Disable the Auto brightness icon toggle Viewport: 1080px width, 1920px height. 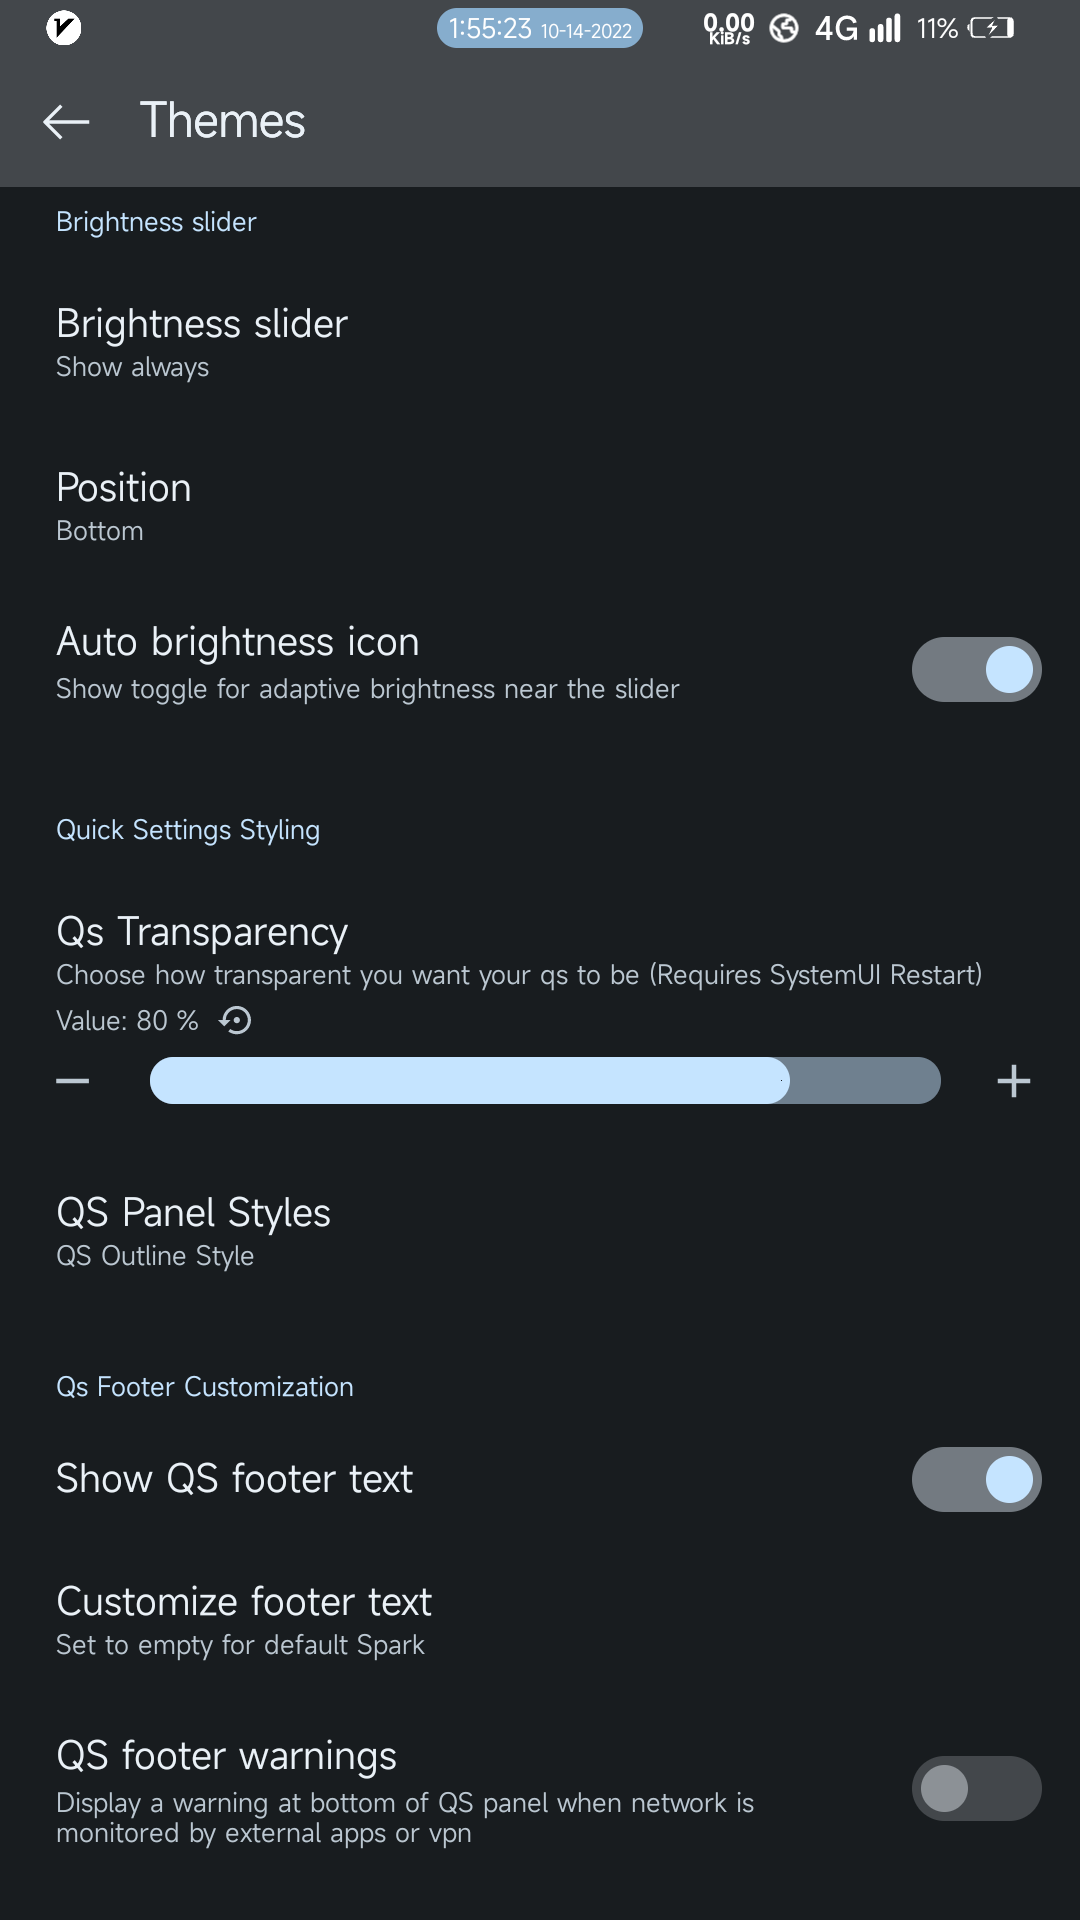(976, 669)
